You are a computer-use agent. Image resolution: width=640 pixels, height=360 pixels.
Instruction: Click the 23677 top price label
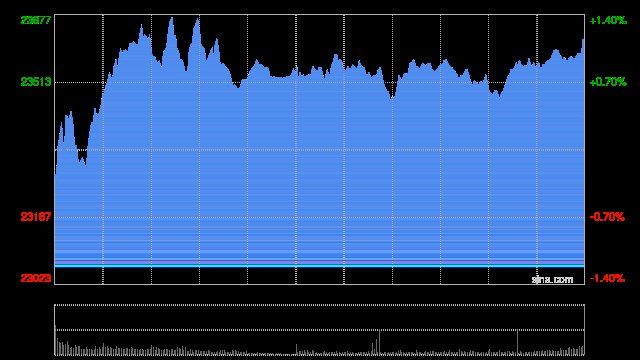[x=36, y=20]
